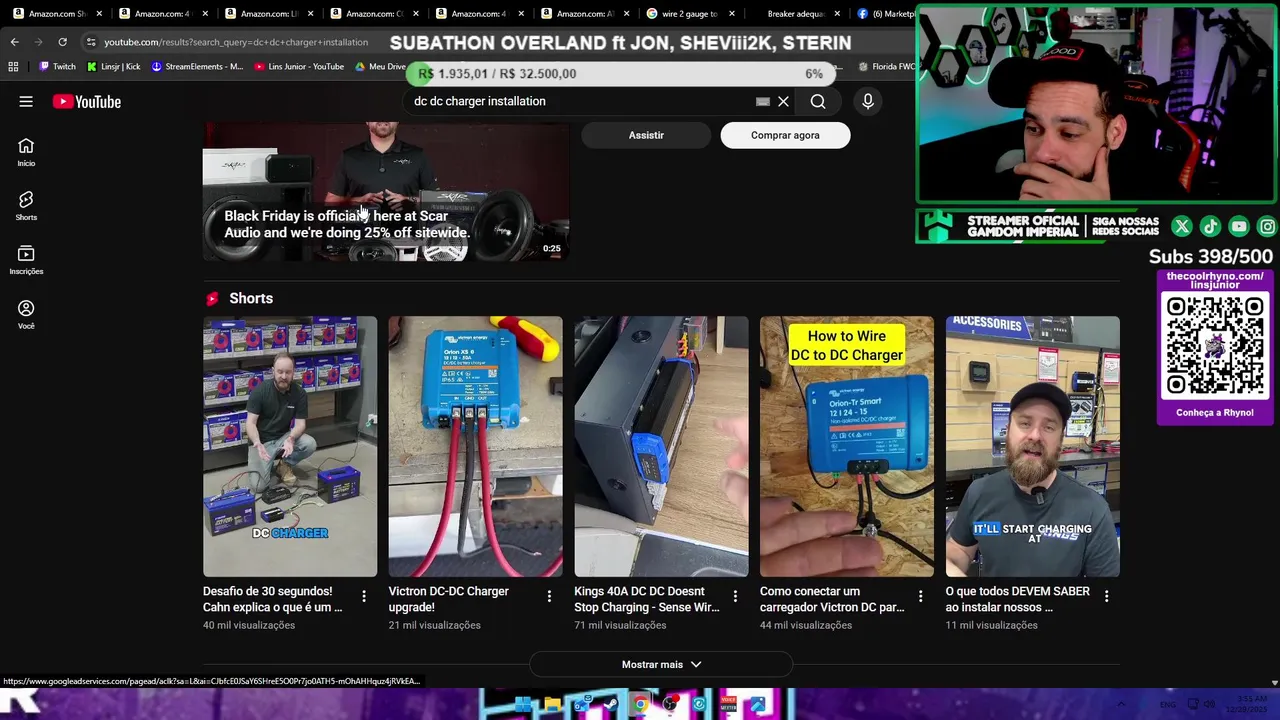Image resolution: width=1280 pixels, height=720 pixels.
Task: Open Voicemeeter from the taskbar
Action: click(x=729, y=704)
